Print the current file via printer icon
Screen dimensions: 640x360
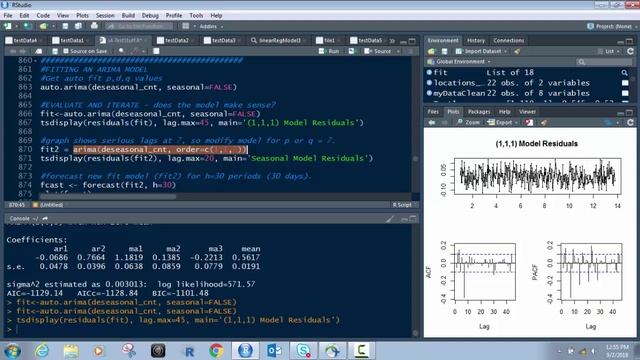(94, 26)
